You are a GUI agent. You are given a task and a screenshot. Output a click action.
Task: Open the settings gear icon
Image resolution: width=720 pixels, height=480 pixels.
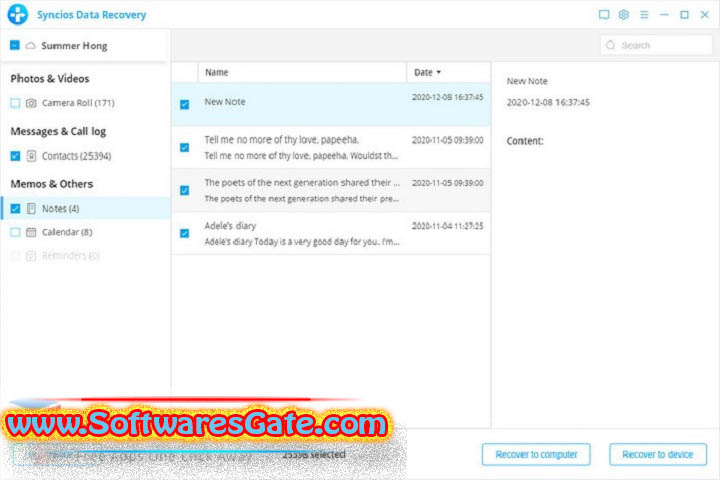point(624,15)
